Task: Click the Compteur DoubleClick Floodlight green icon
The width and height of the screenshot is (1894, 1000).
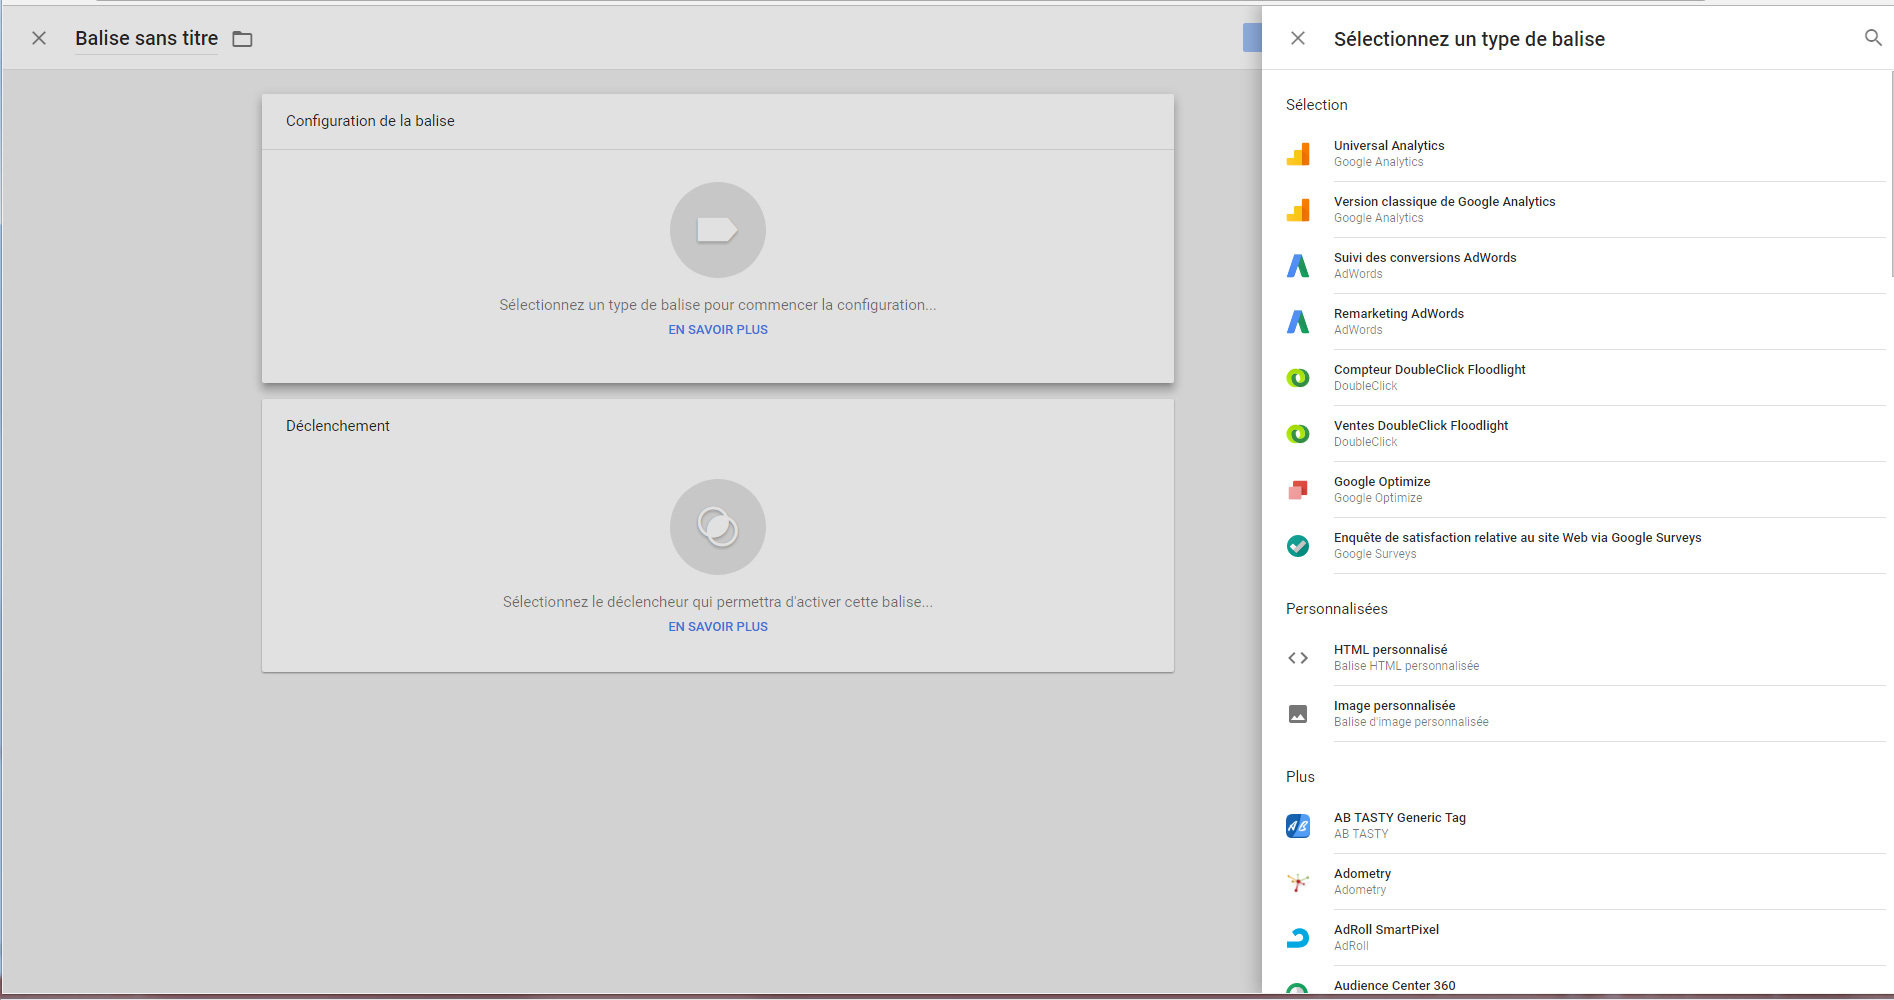Action: pos(1298,378)
